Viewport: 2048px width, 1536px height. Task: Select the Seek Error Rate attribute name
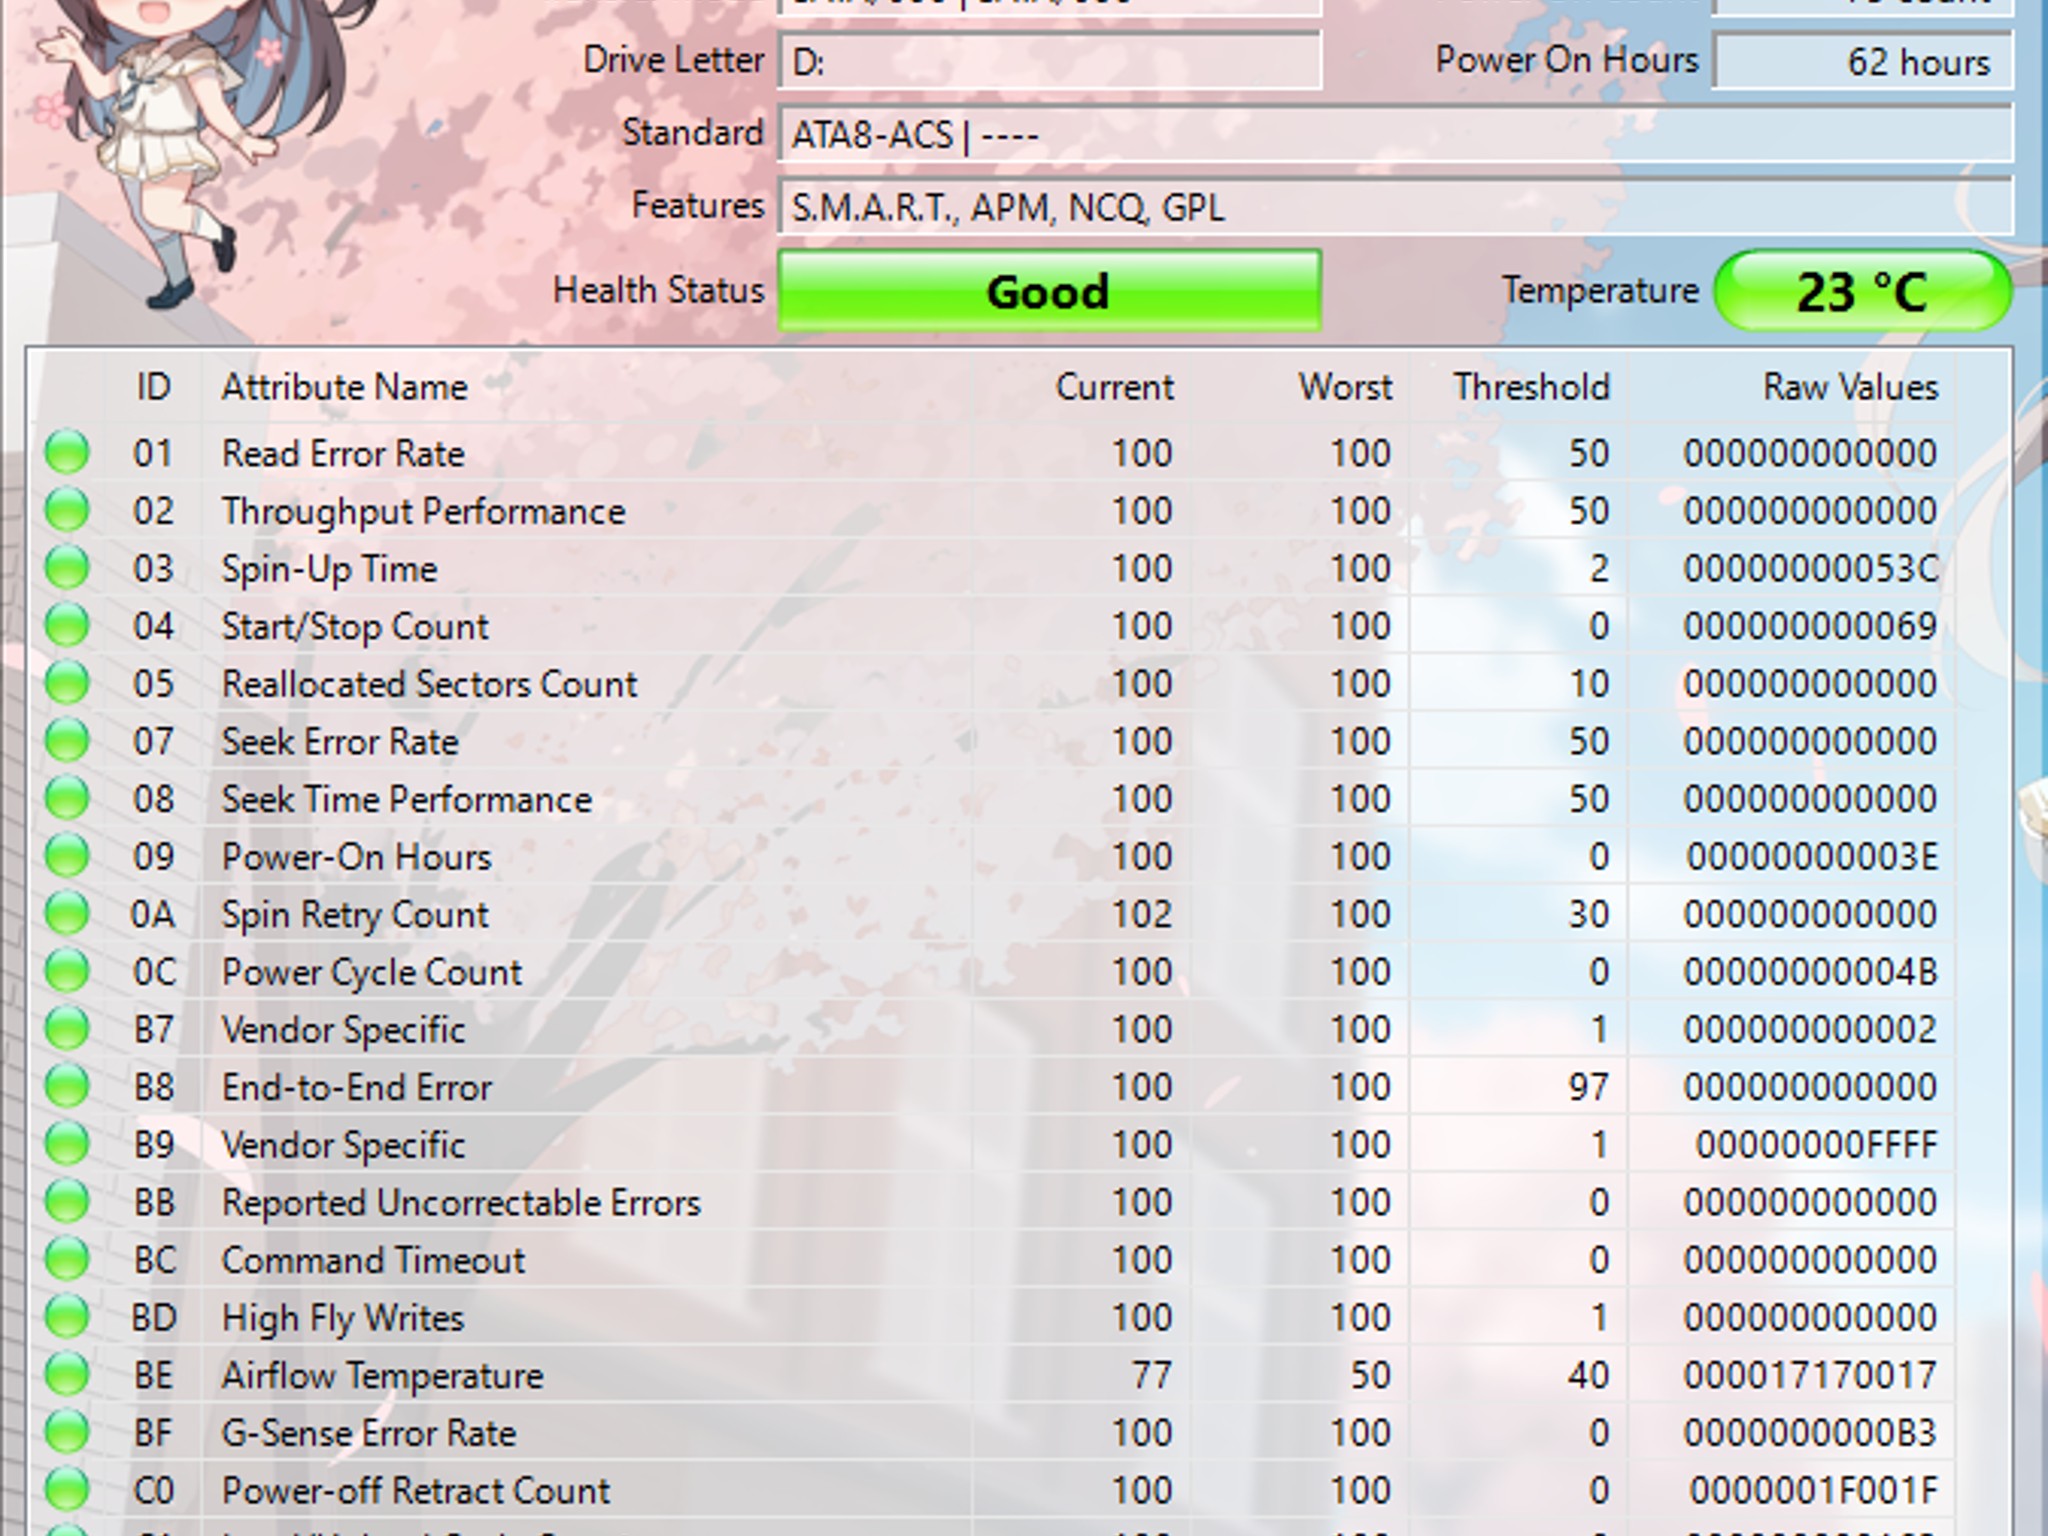click(x=340, y=742)
